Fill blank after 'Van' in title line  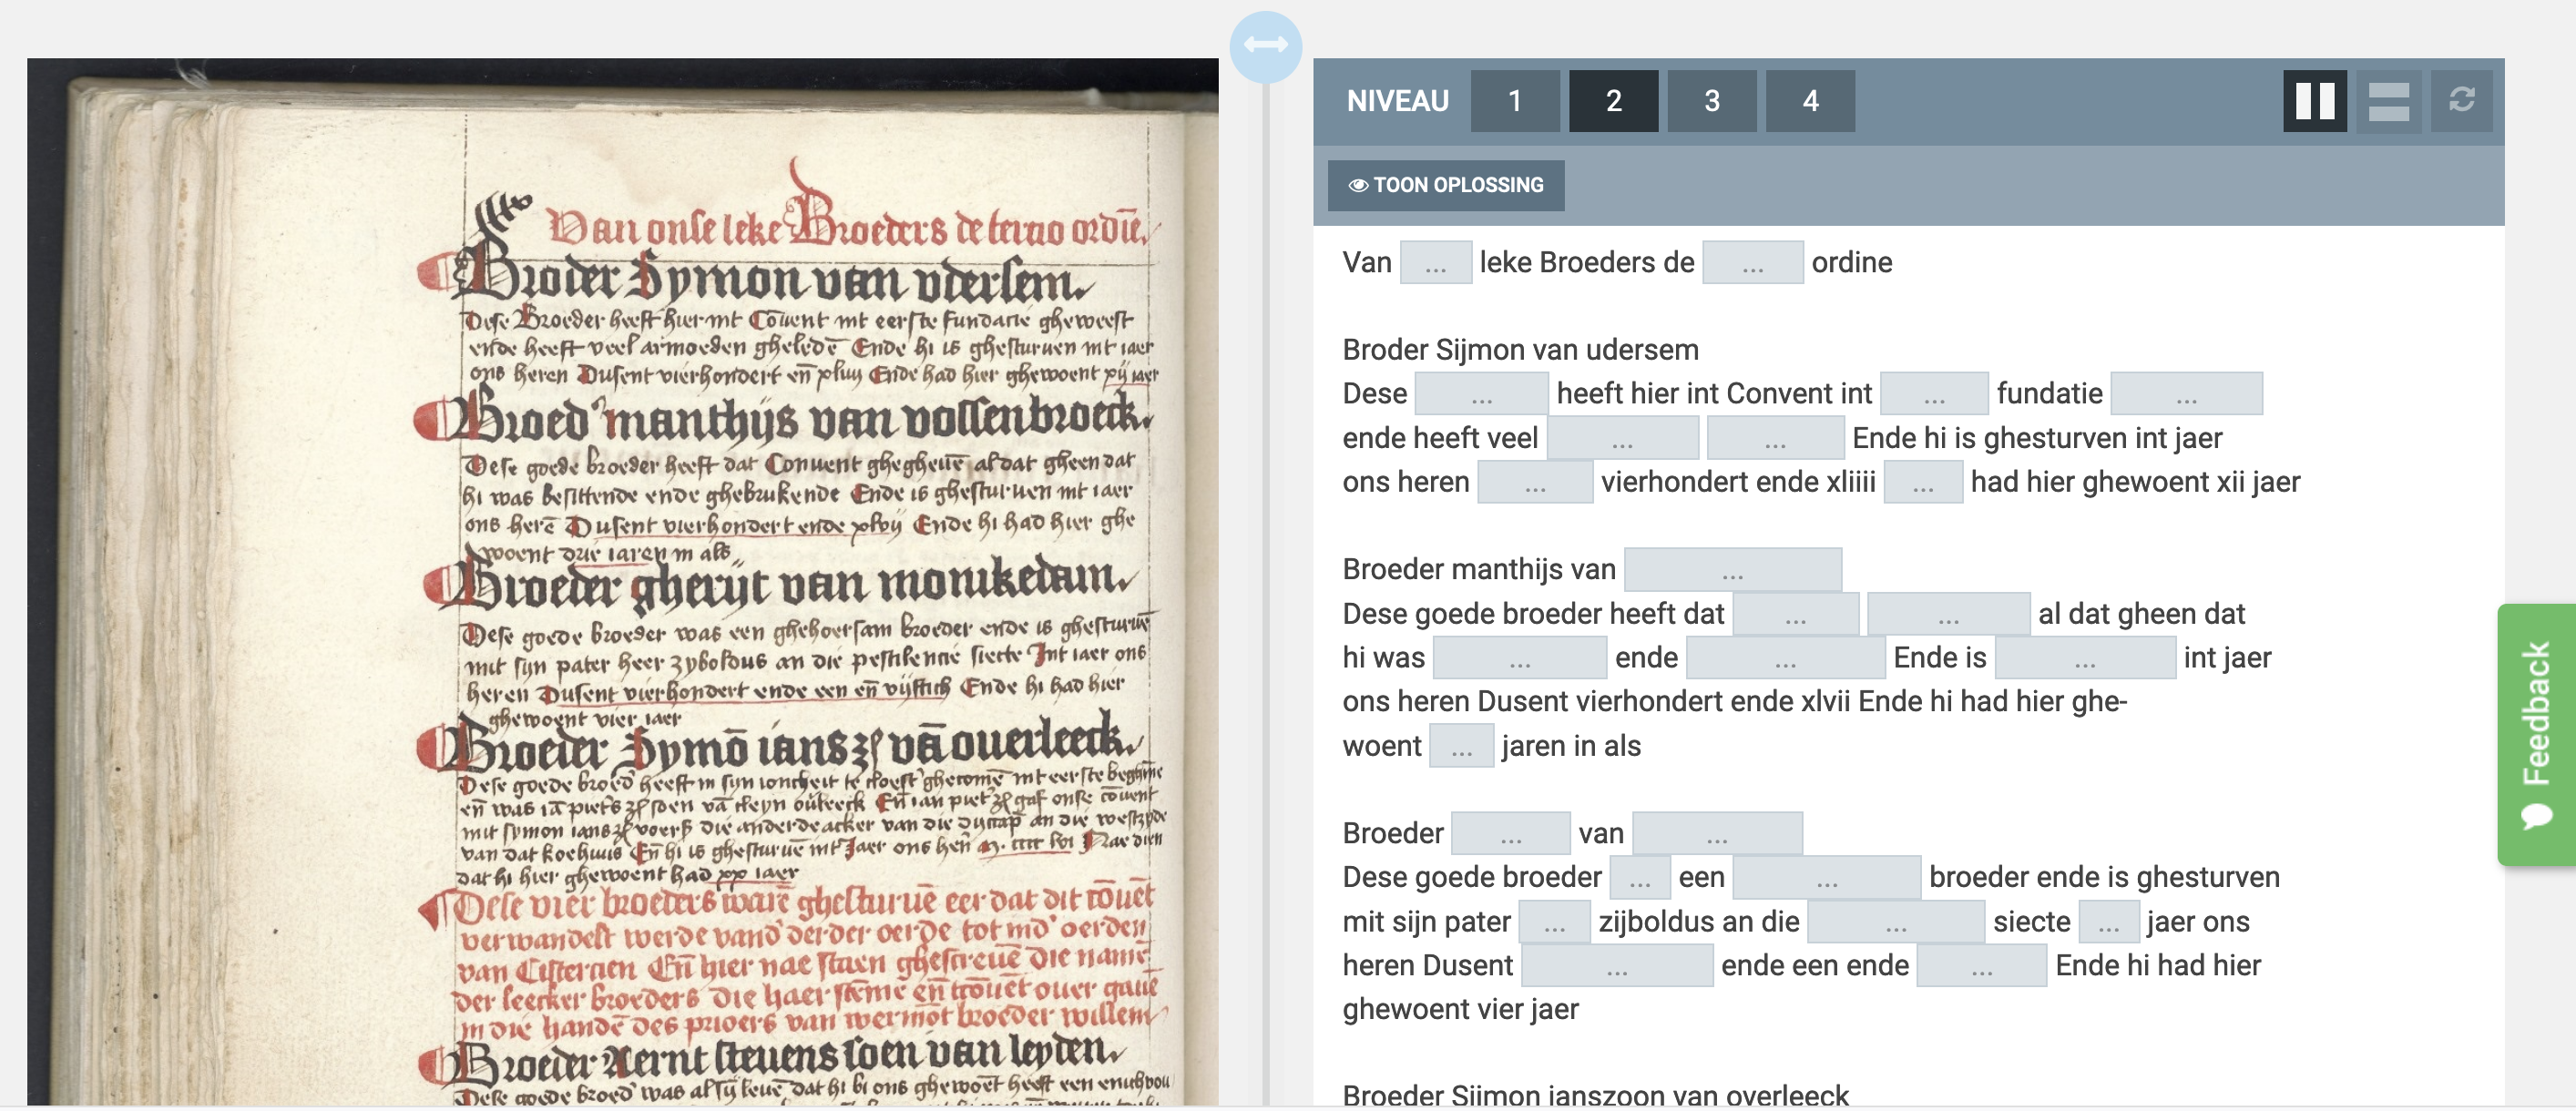tap(1435, 263)
